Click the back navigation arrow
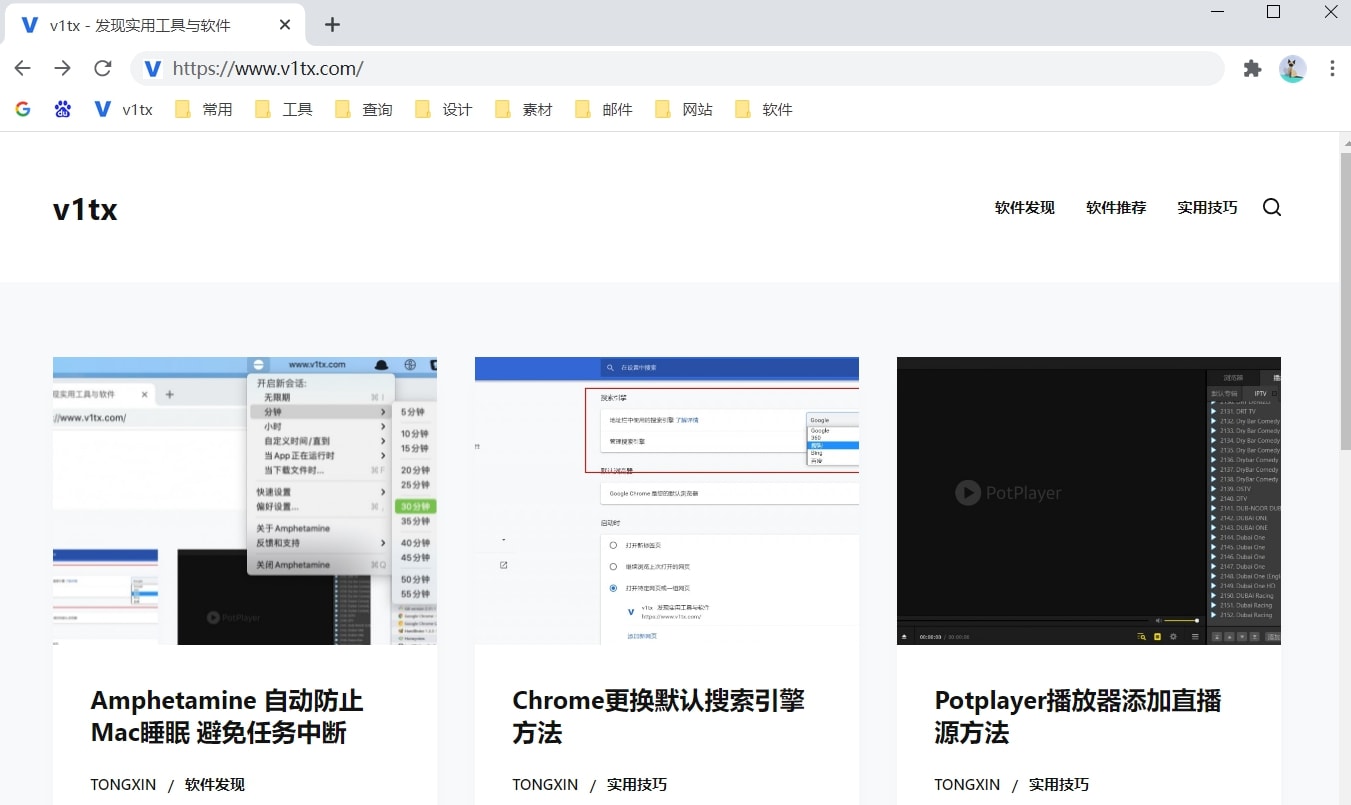The height and width of the screenshot is (805, 1351). [22, 68]
